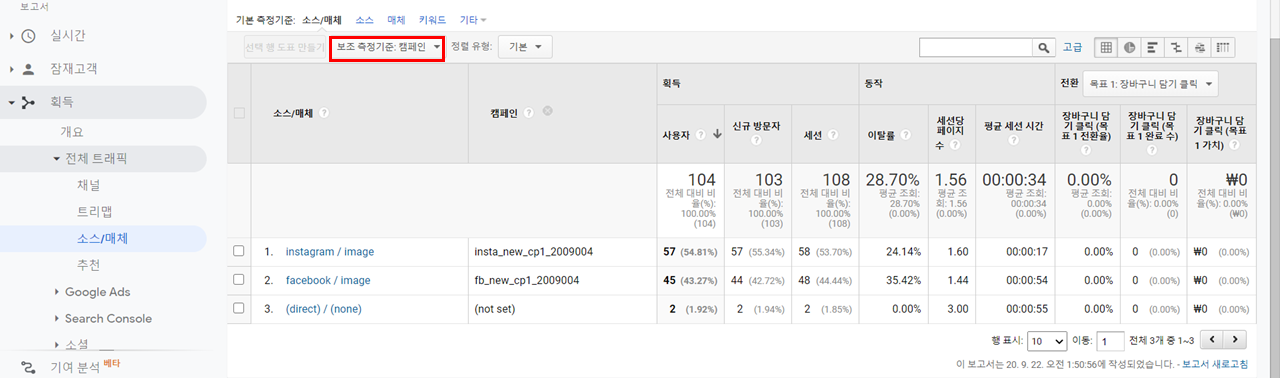Select the performance bar view icon

[1153, 47]
